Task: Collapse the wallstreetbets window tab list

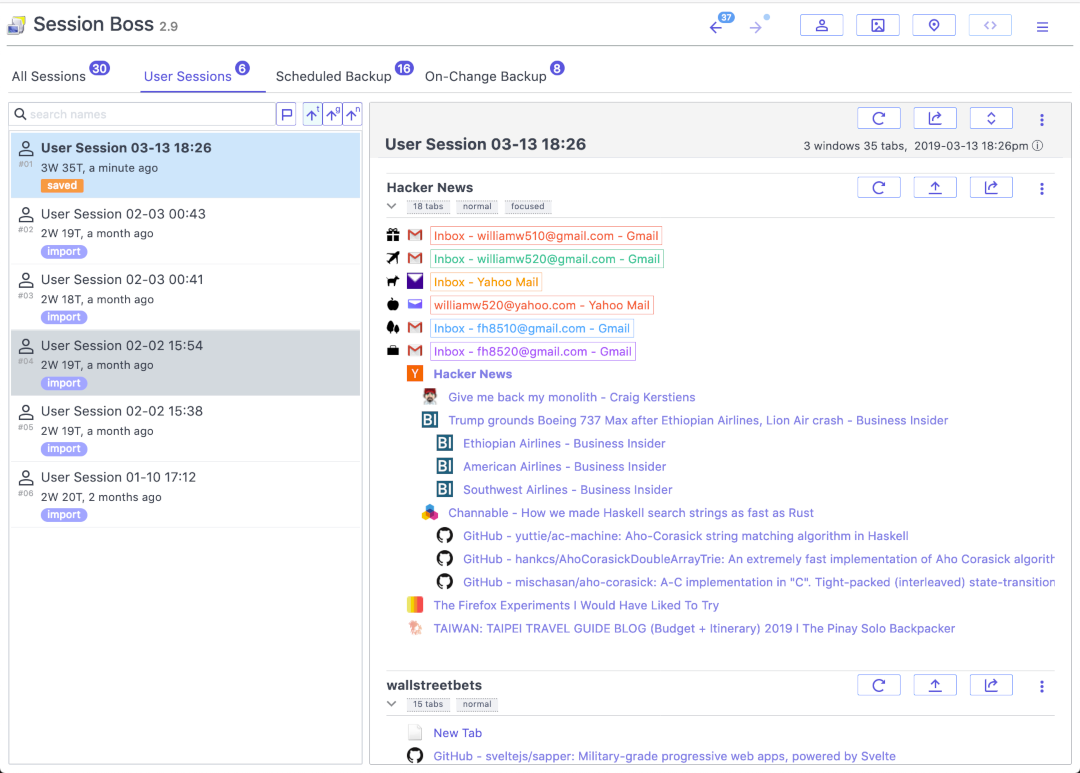Action: pyautogui.click(x=392, y=704)
